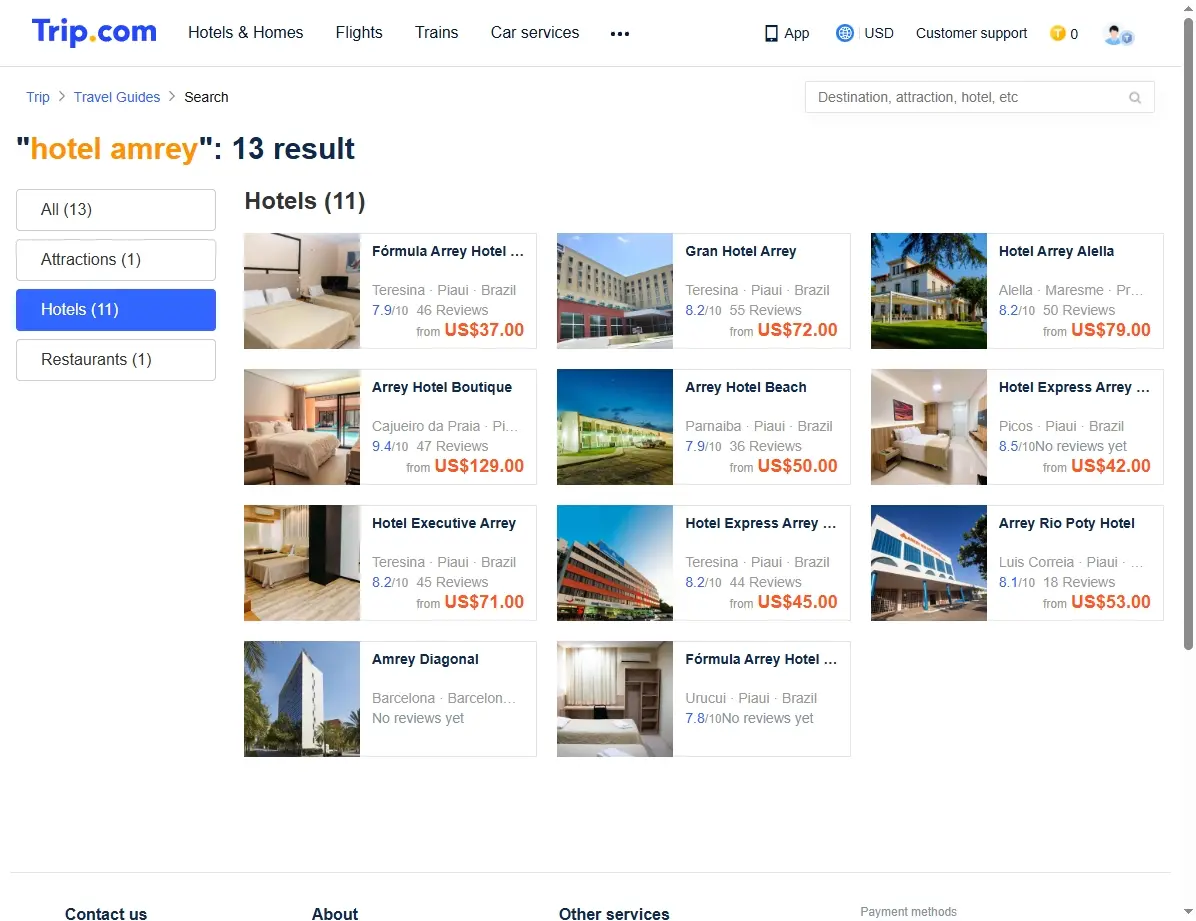Open Hotel Executive Arrey photo
The width and height of the screenshot is (1196, 921).
point(302,562)
